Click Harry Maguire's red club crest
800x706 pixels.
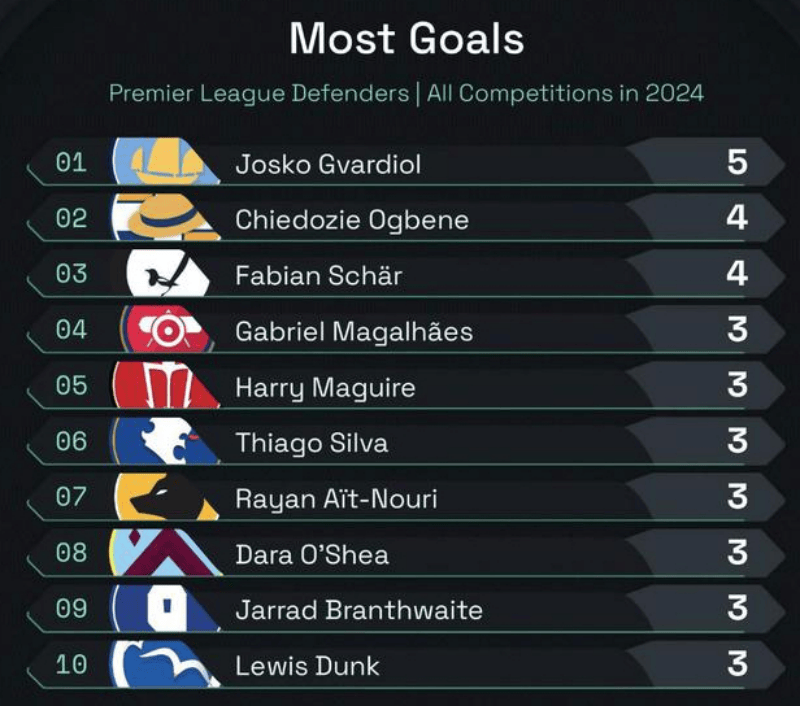pos(166,385)
